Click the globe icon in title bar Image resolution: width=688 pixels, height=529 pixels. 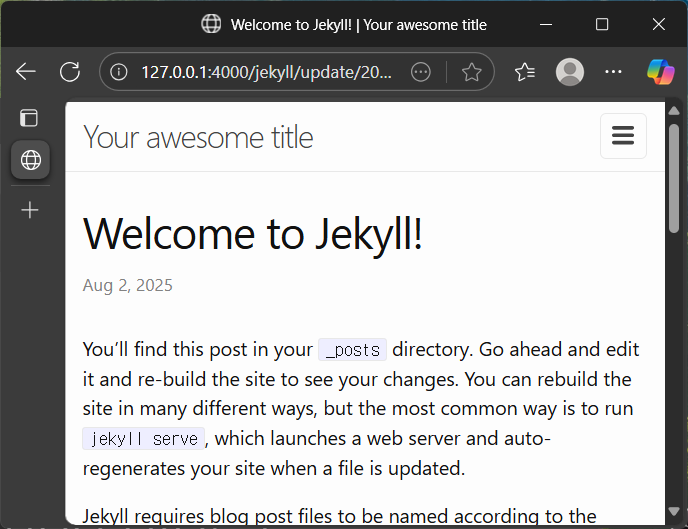(x=211, y=24)
